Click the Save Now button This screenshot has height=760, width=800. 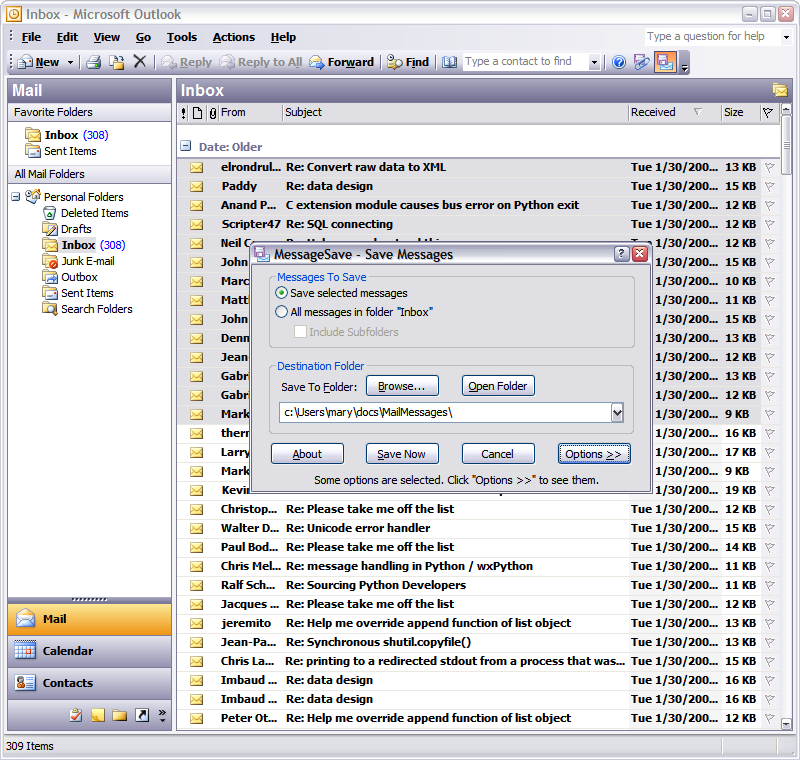pyautogui.click(x=401, y=454)
